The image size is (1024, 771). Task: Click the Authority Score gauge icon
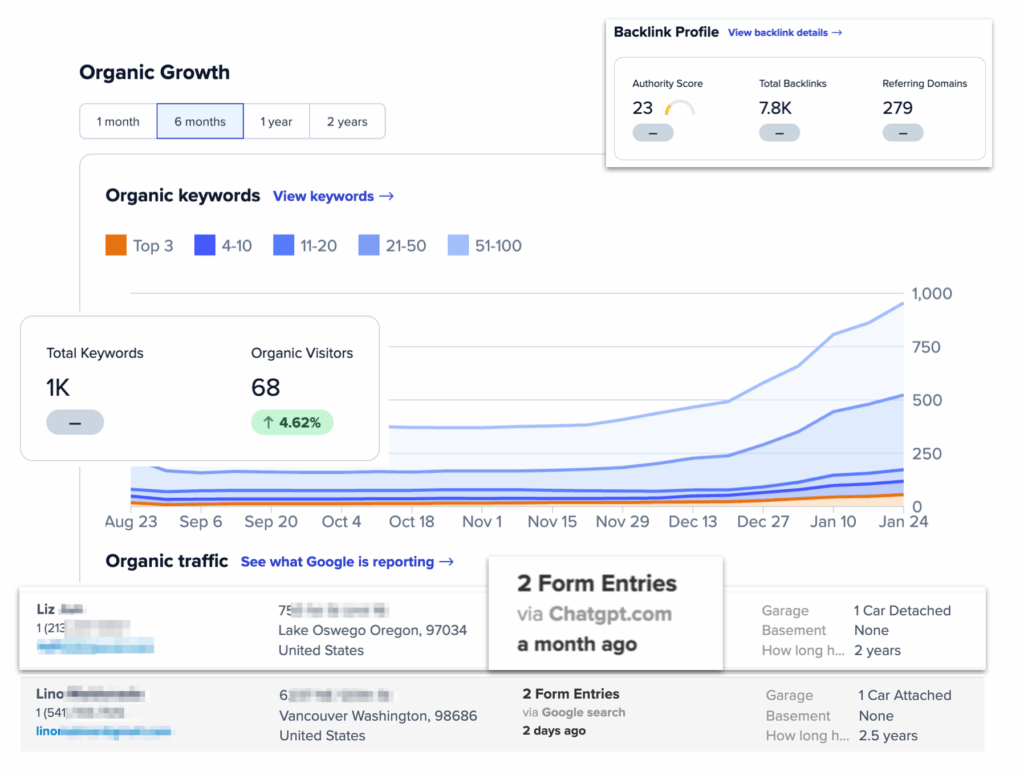pyautogui.click(x=679, y=108)
